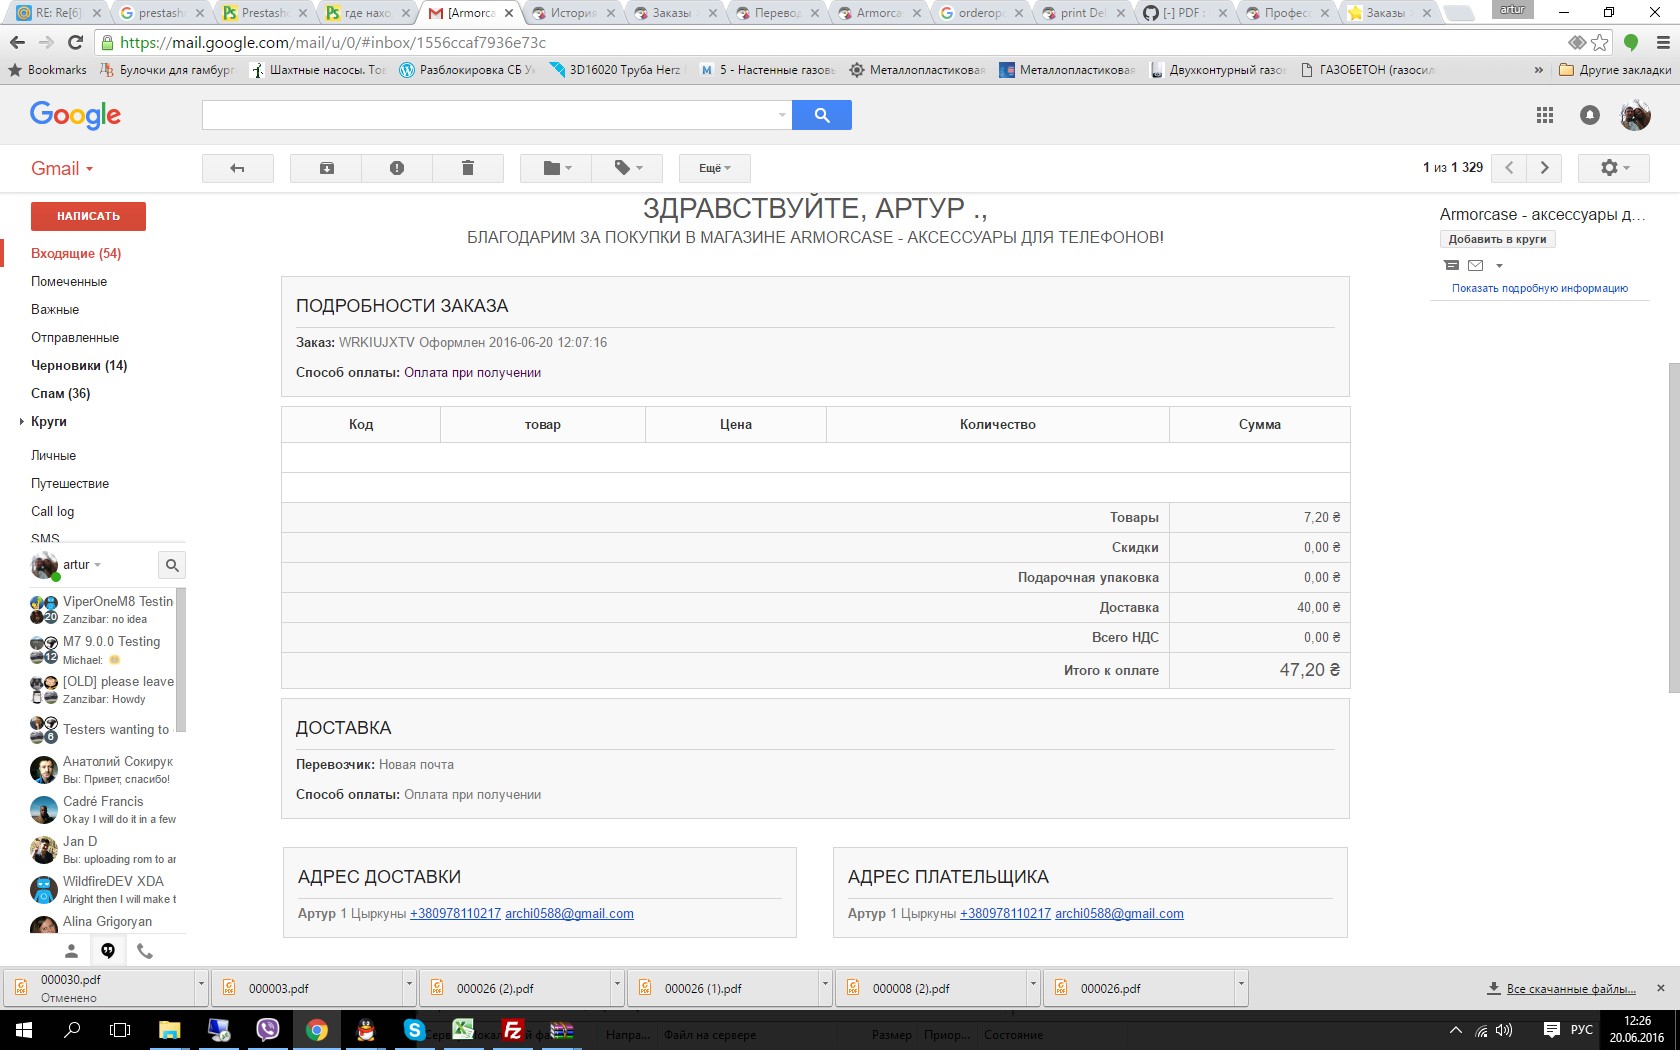This screenshot has height=1050, width=1680.
Task: Open Черновики (14) drafts folder
Action: tap(79, 365)
